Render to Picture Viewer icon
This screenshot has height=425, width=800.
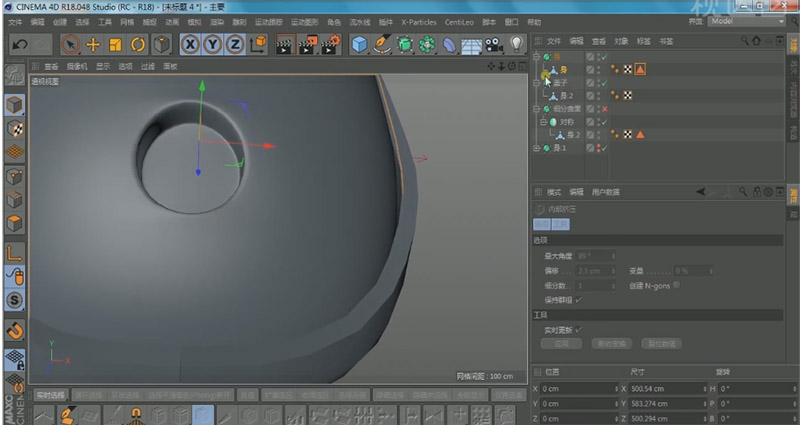308,45
